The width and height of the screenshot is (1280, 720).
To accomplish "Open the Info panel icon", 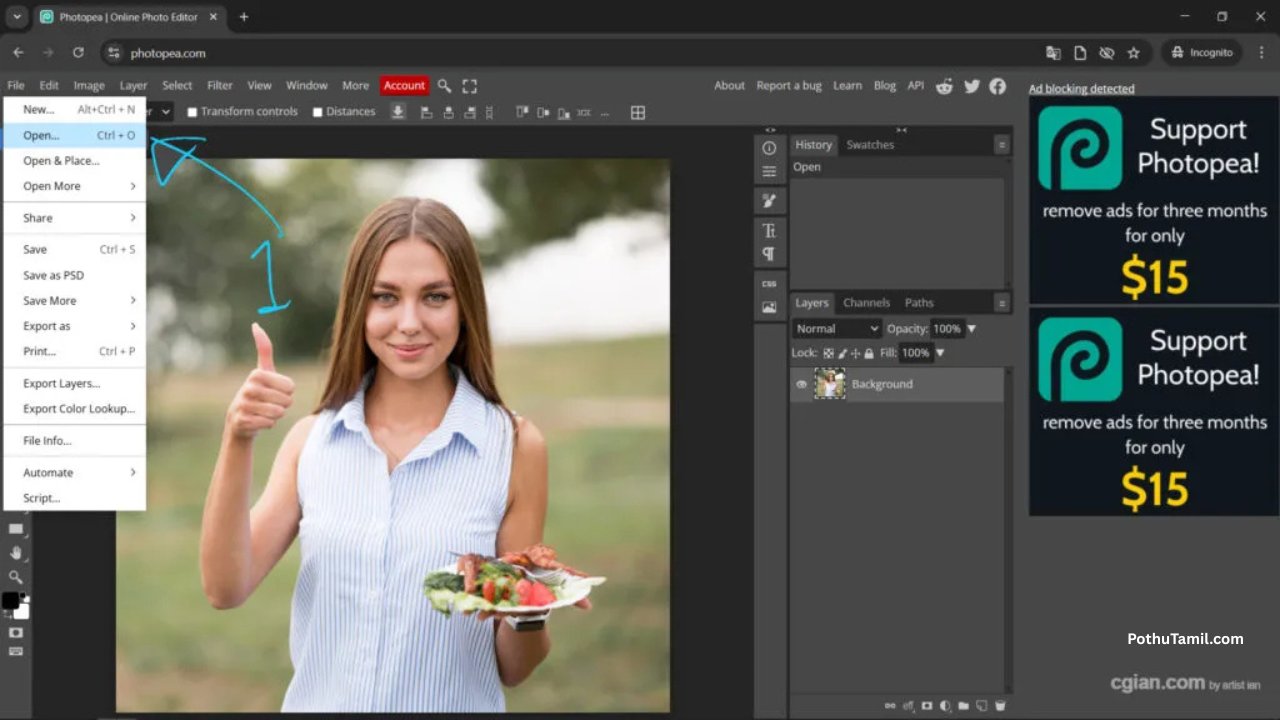I will pos(769,148).
